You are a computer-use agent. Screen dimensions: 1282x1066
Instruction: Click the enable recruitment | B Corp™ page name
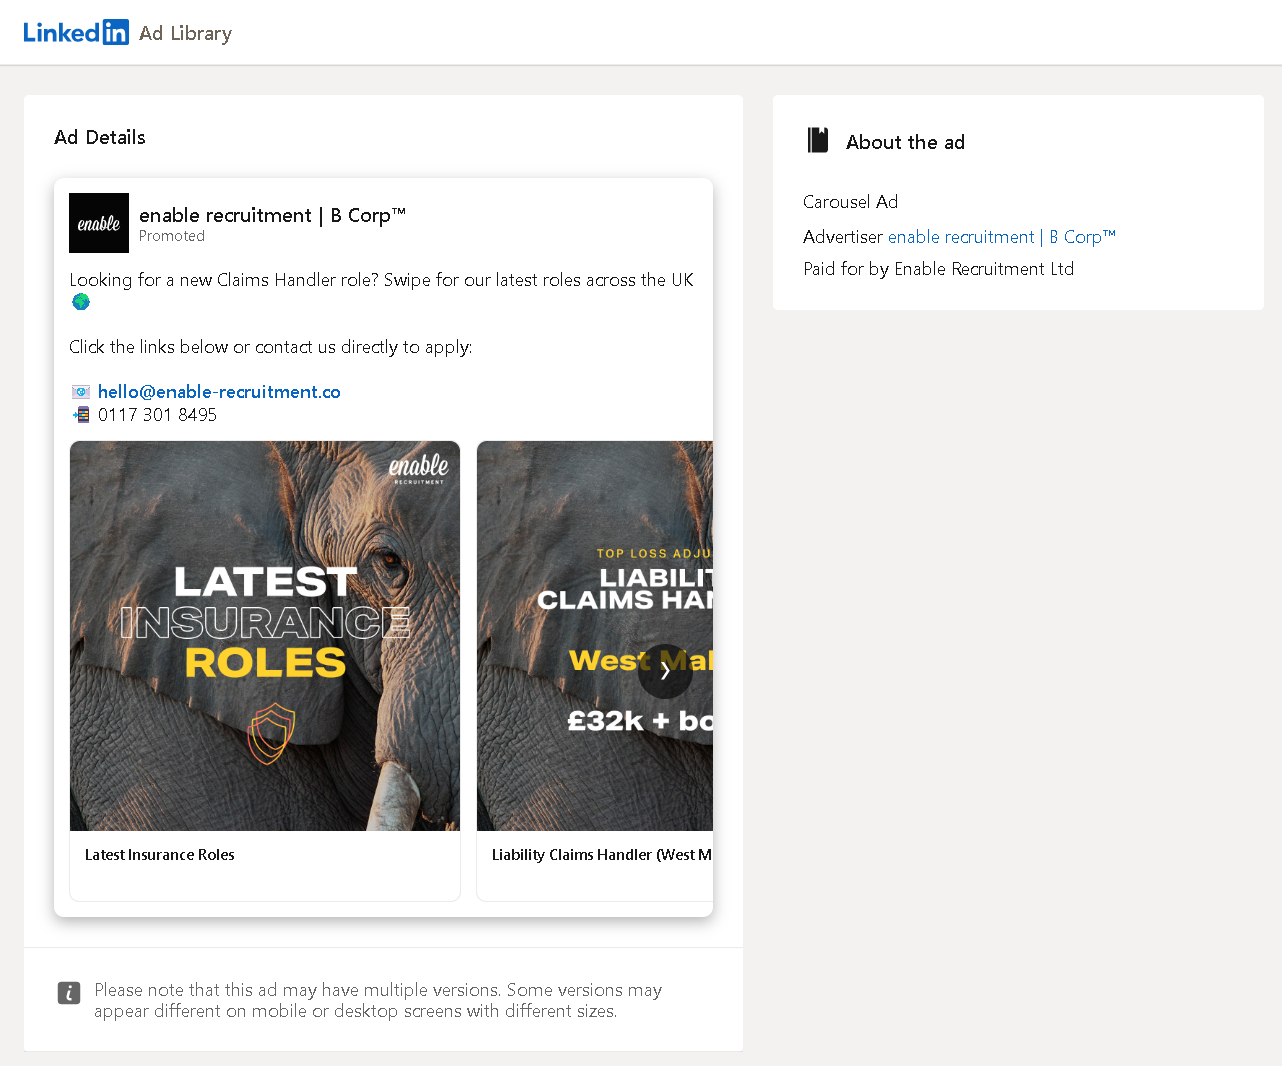tap(272, 215)
